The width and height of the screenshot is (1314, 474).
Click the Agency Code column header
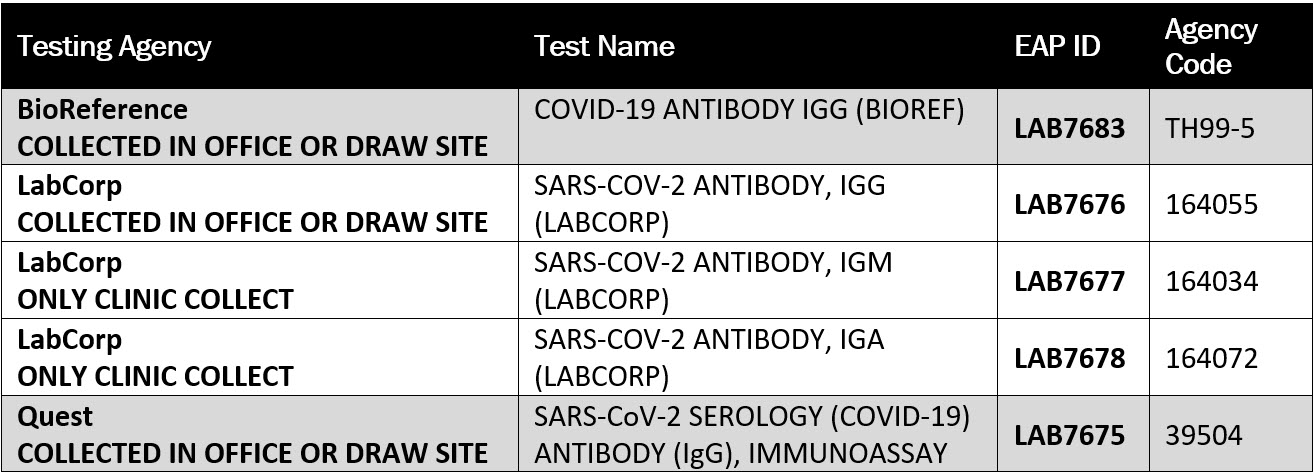pyautogui.click(x=1210, y=47)
